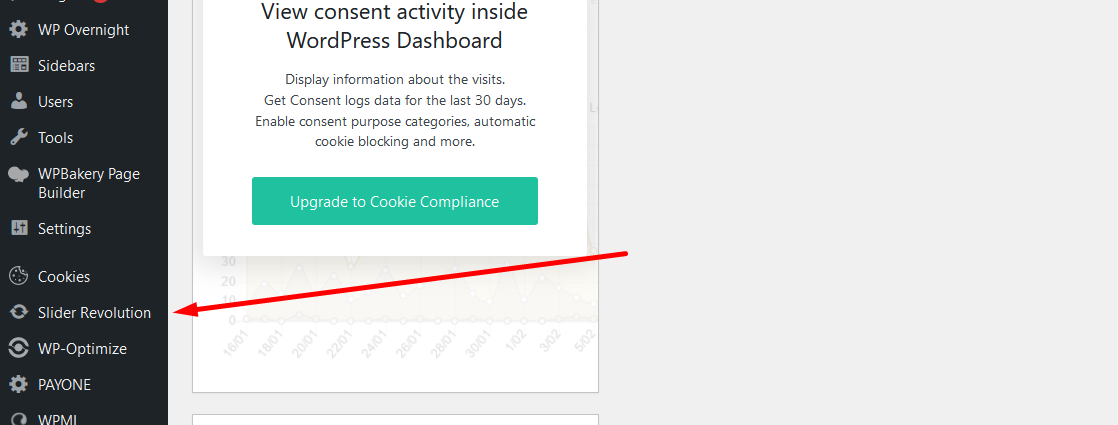Click the Settings sliders icon

click(x=19, y=228)
